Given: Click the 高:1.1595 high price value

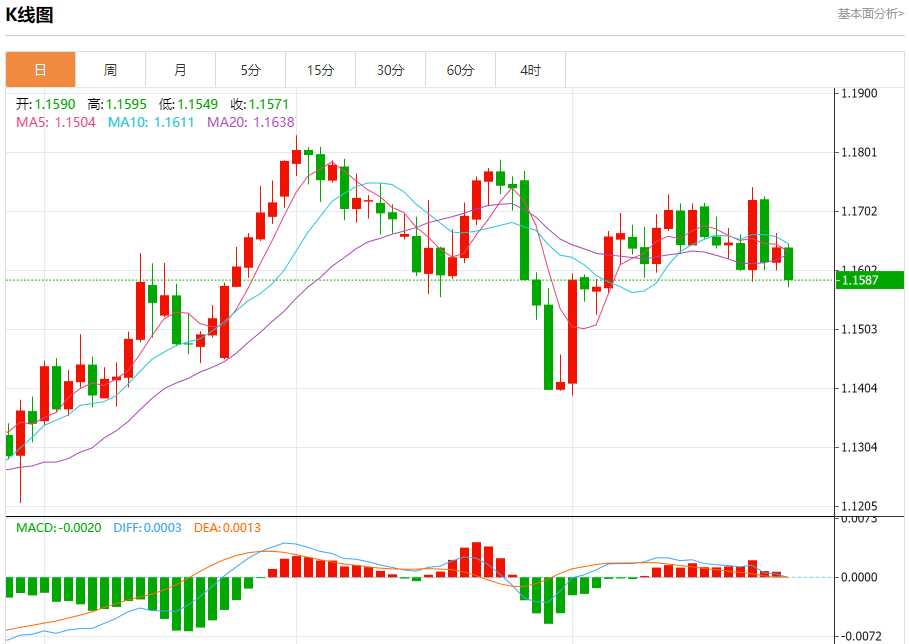Looking at the screenshot, I should point(117,104).
